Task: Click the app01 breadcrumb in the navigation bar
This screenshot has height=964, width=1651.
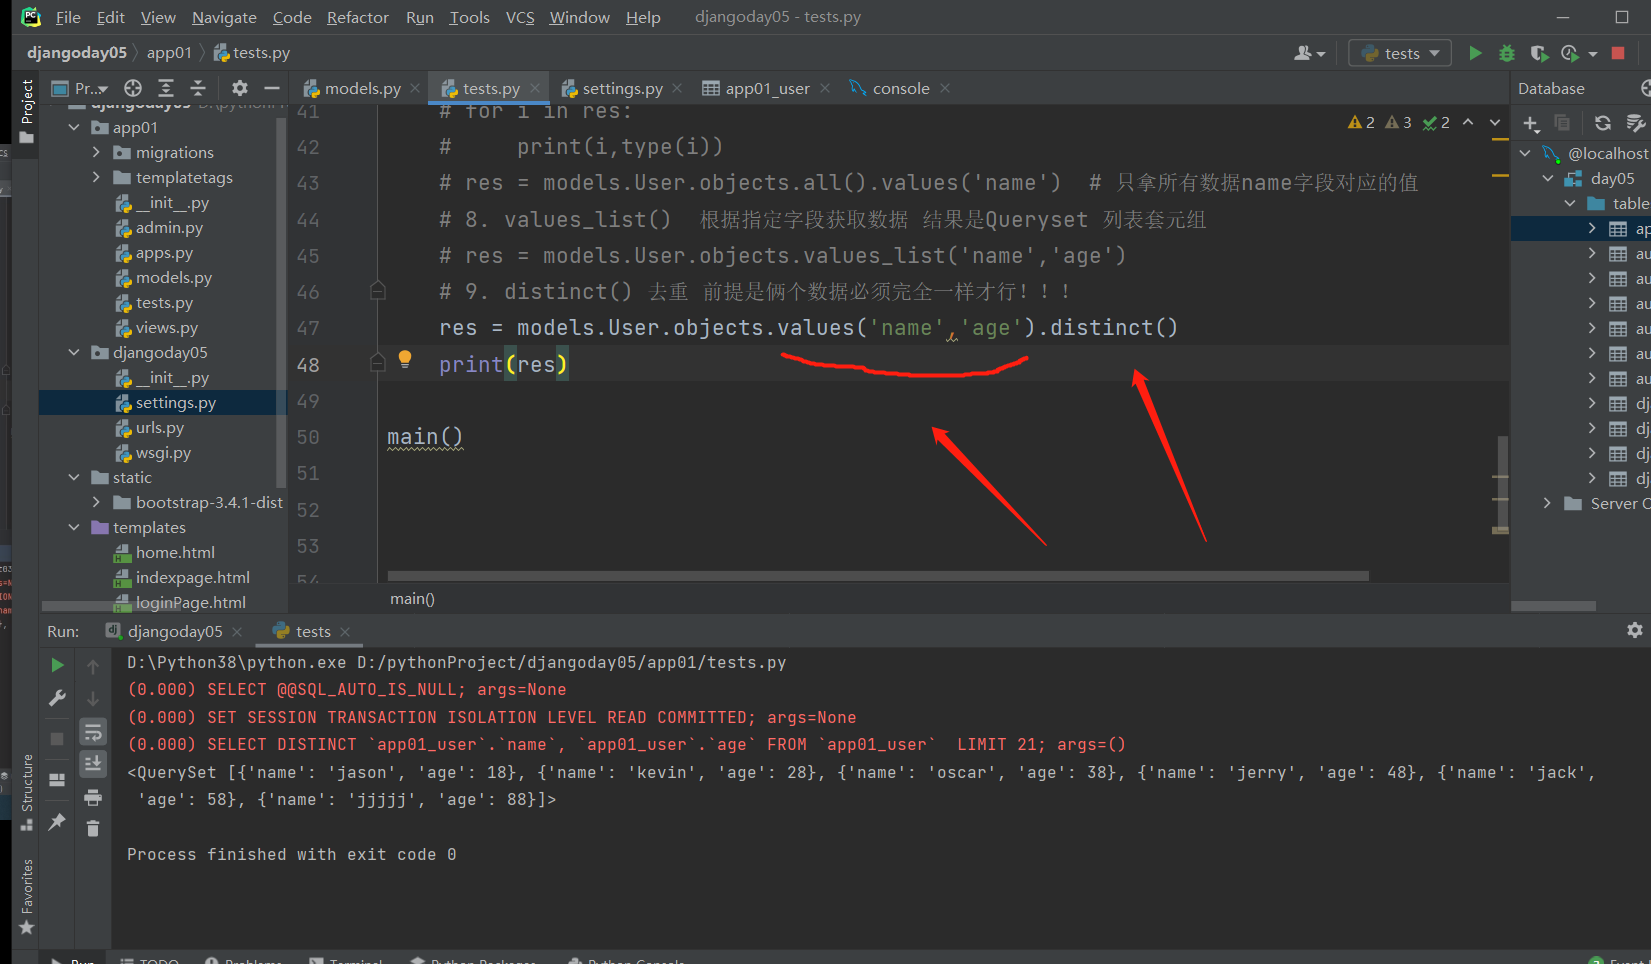Action: click(169, 53)
